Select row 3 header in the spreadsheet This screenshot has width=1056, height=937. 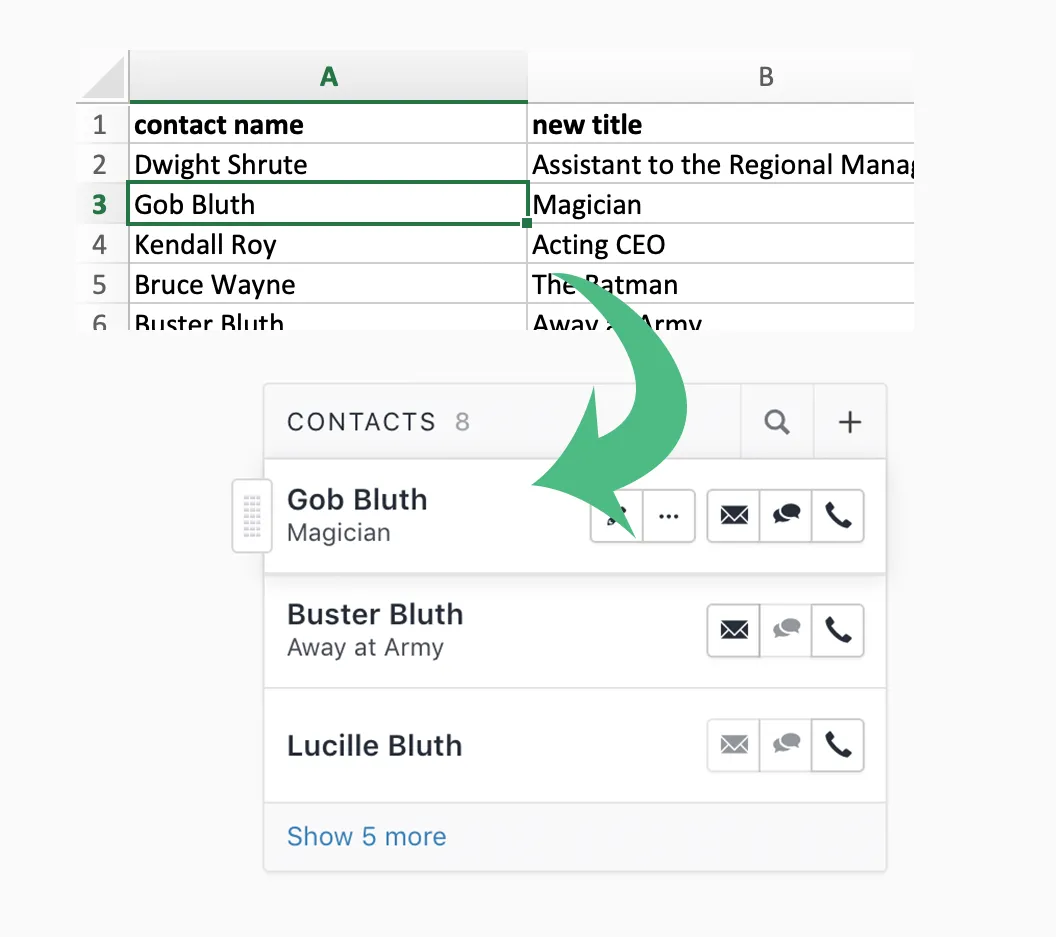(x=100, y=203)
